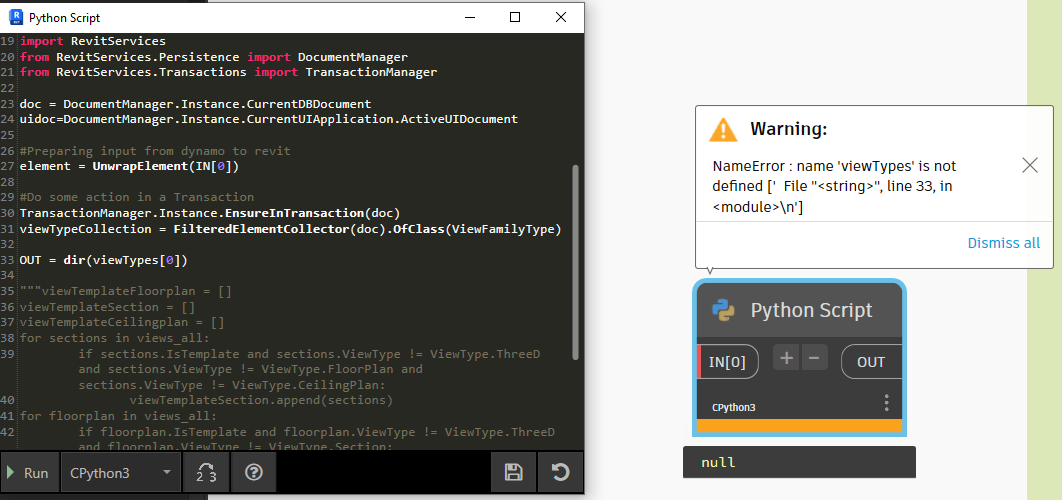Click the Revit icon in the title bar
The width and height of the screenshot is (1062, 500).
(x=15, y=18)
